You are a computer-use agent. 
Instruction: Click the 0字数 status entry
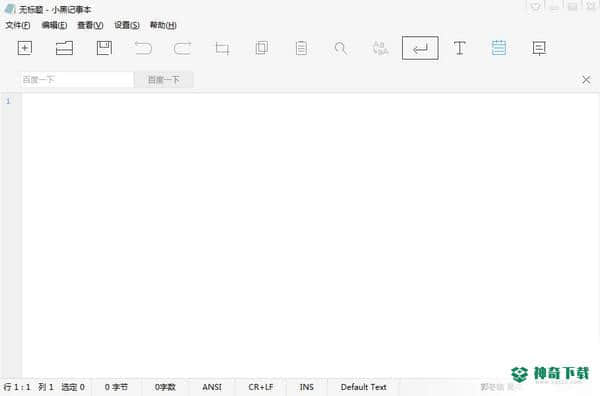coord(165,387)
